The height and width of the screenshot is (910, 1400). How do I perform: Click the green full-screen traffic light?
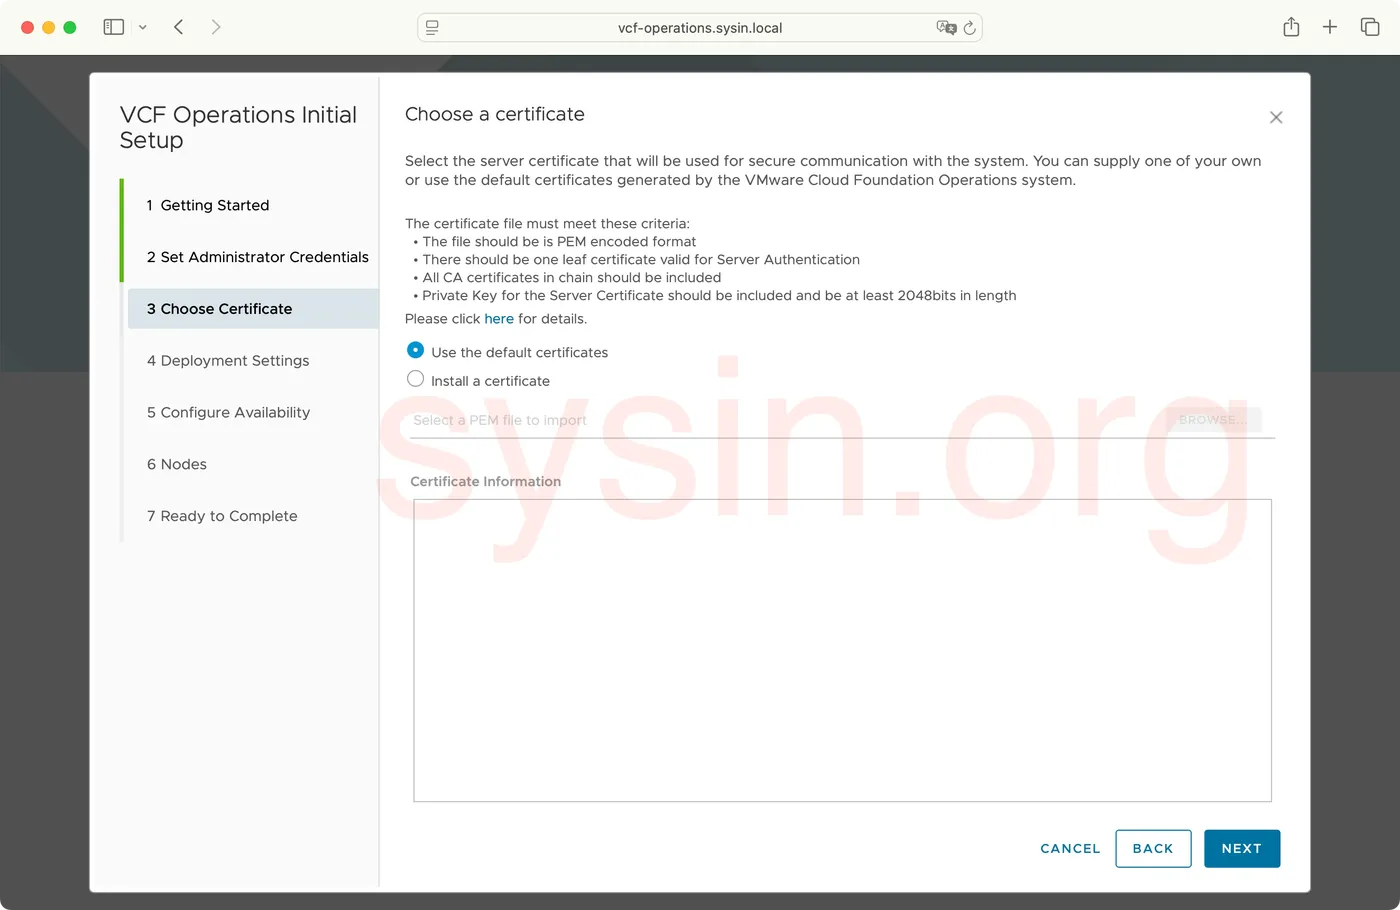pyautogui.click(x=69, y=28)
